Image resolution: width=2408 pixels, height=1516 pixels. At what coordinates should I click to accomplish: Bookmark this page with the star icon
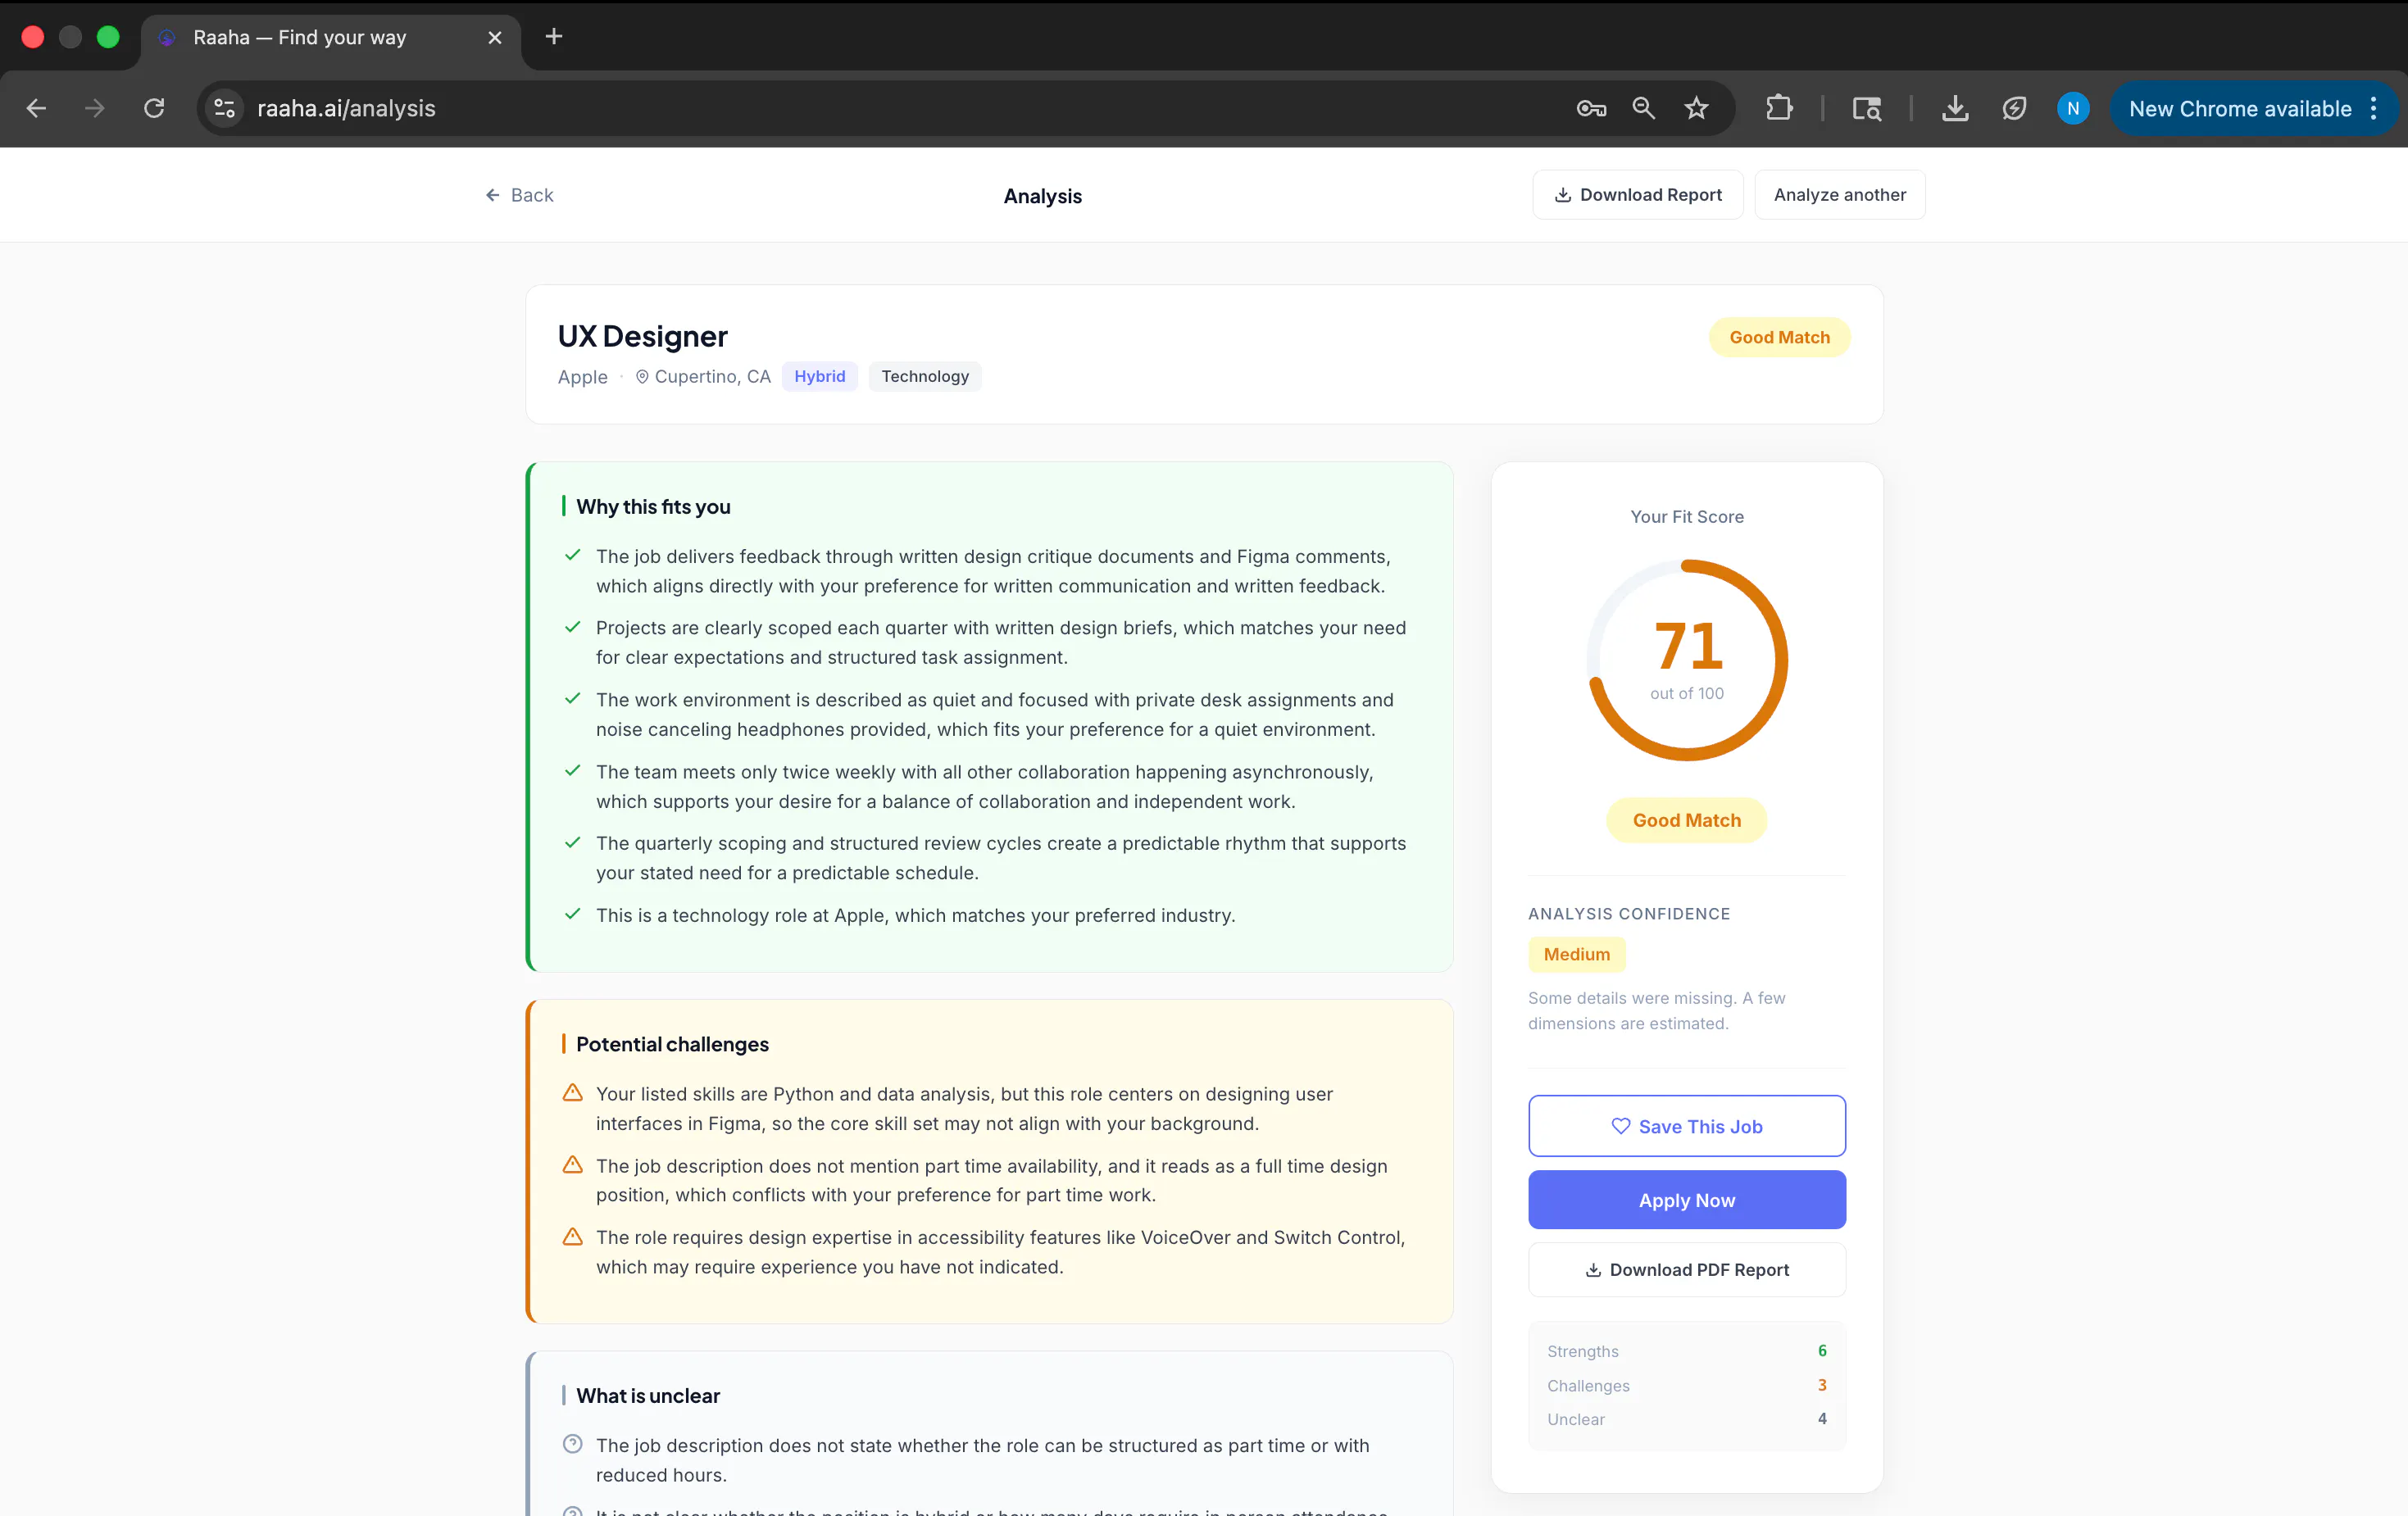tap(1696, 108)
